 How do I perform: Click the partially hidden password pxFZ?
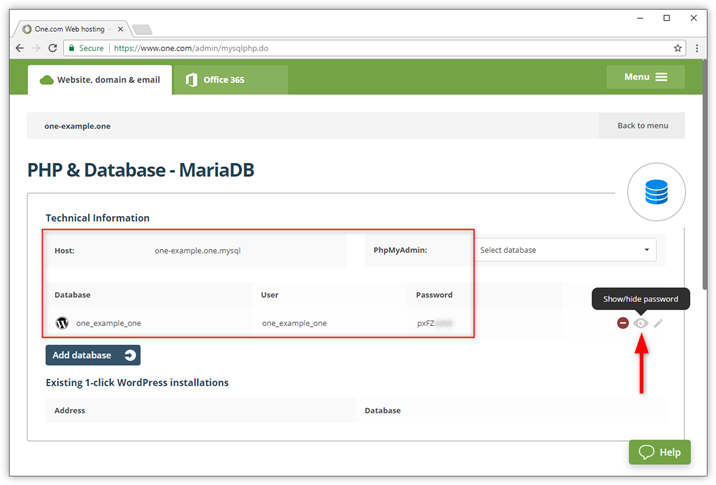434,323
